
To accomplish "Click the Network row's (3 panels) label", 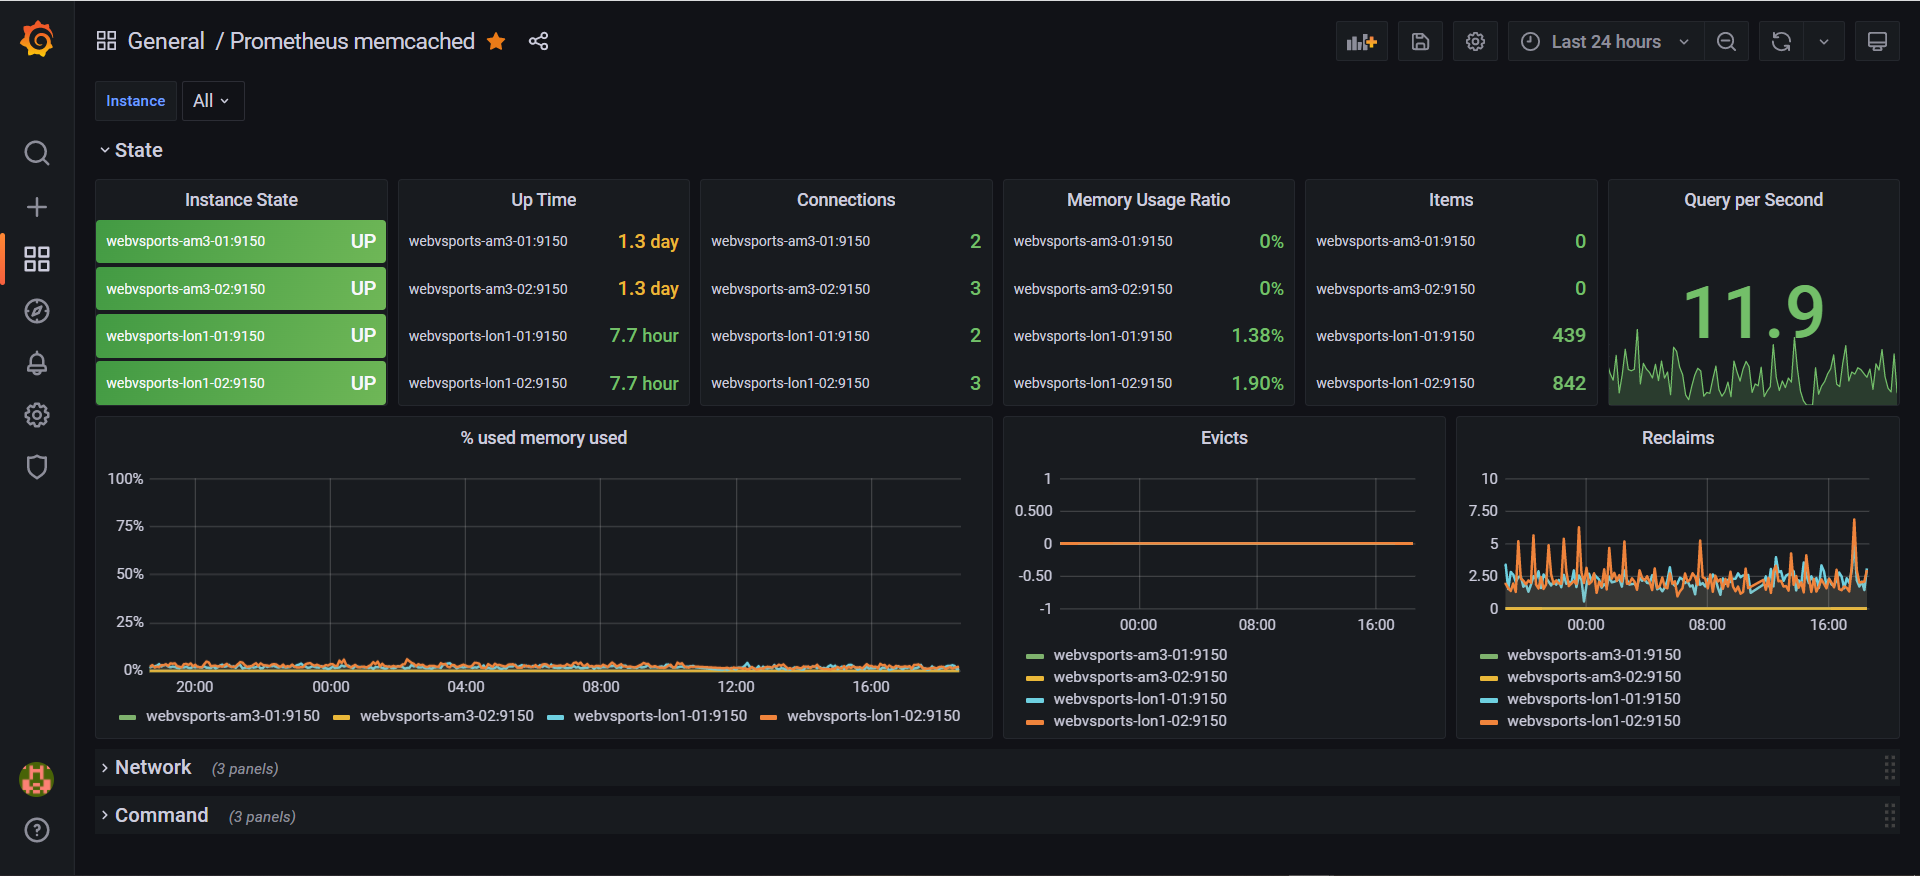I will pos(245,769).
